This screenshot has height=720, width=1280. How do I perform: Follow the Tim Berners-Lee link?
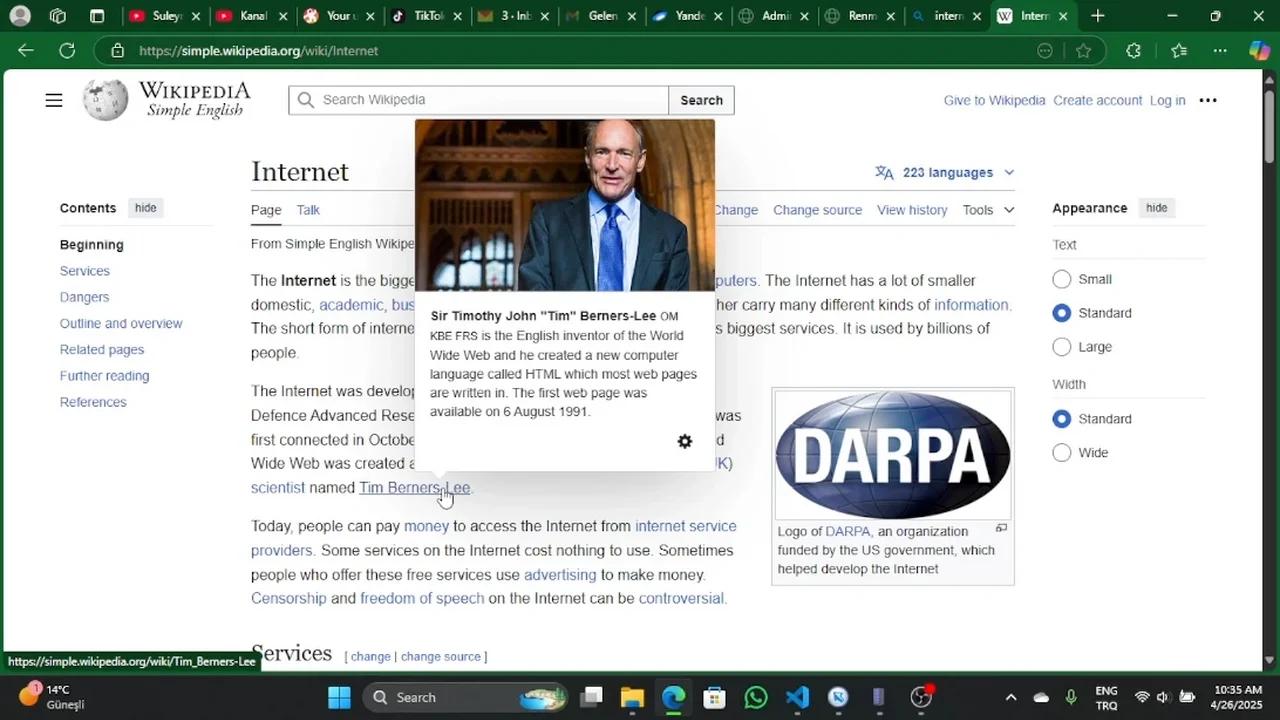[x=414, y=487]
